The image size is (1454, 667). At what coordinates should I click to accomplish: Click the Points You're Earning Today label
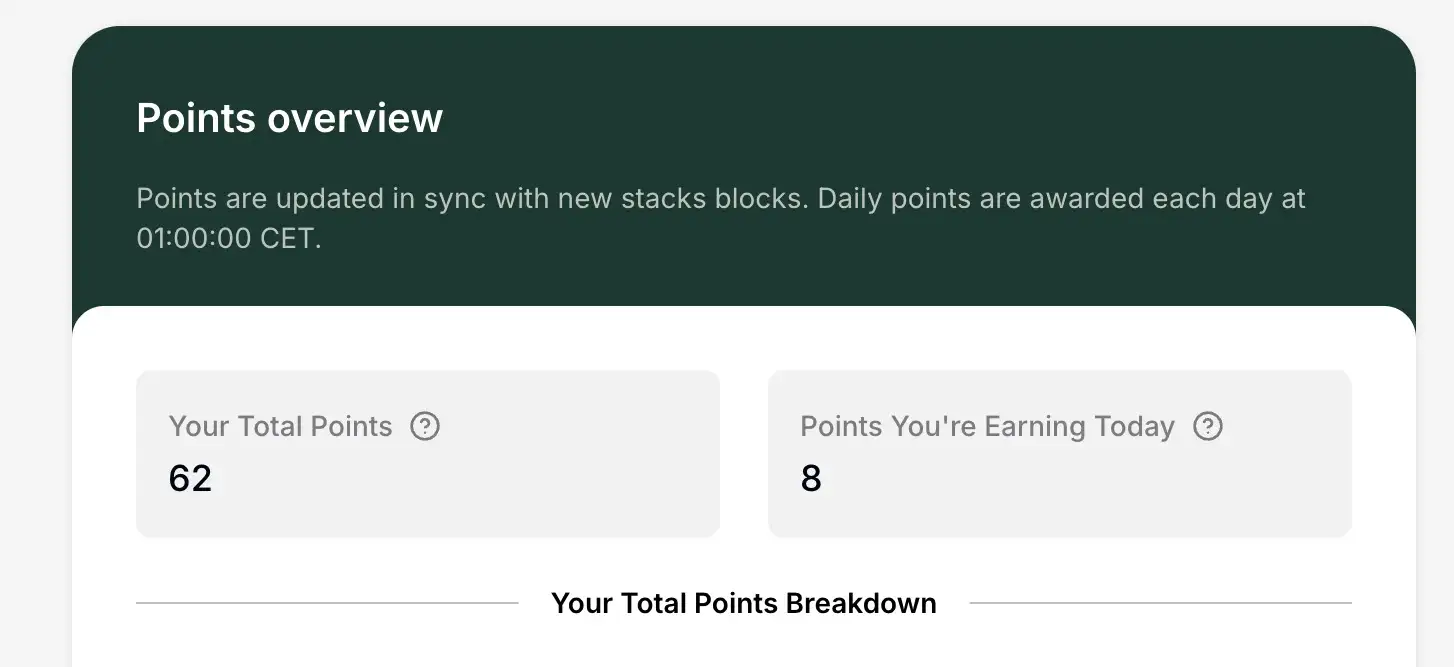pos(987,427)
